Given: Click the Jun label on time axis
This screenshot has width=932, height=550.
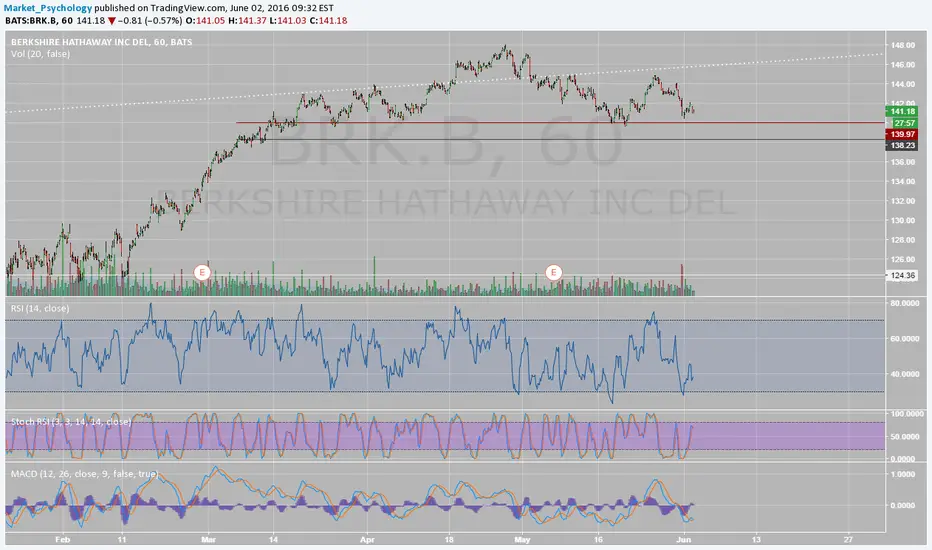Looking at the screenshot, I should pos(684,540).
